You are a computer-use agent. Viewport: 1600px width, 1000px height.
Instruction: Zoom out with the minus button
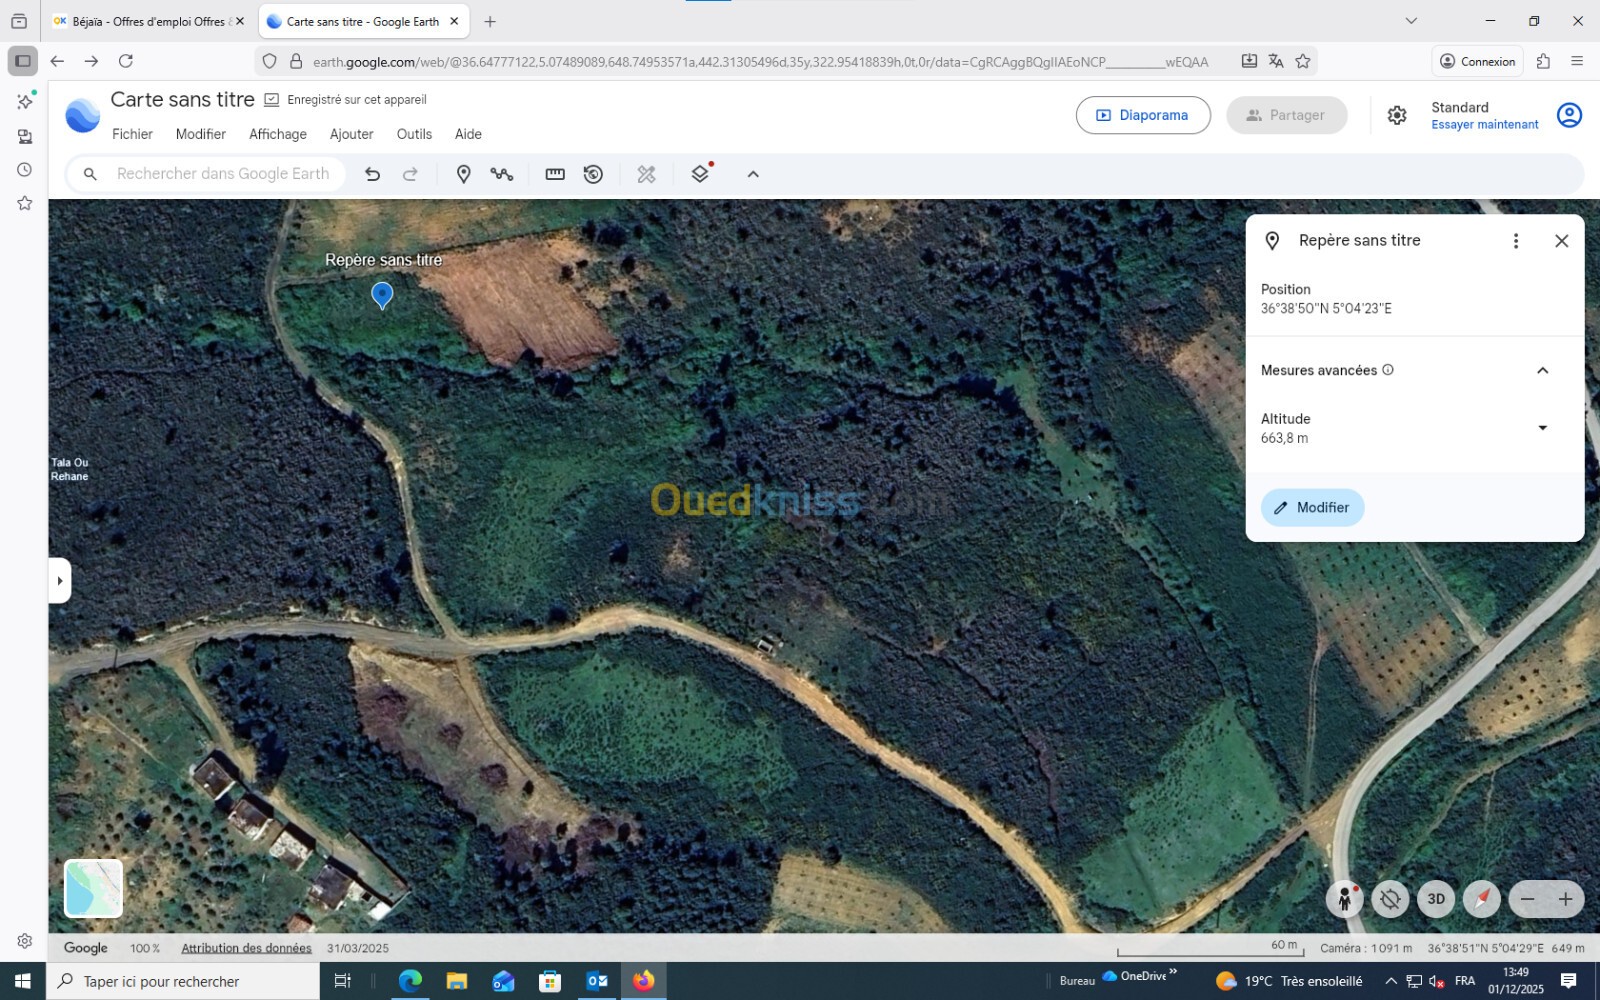coord(1527,899)
